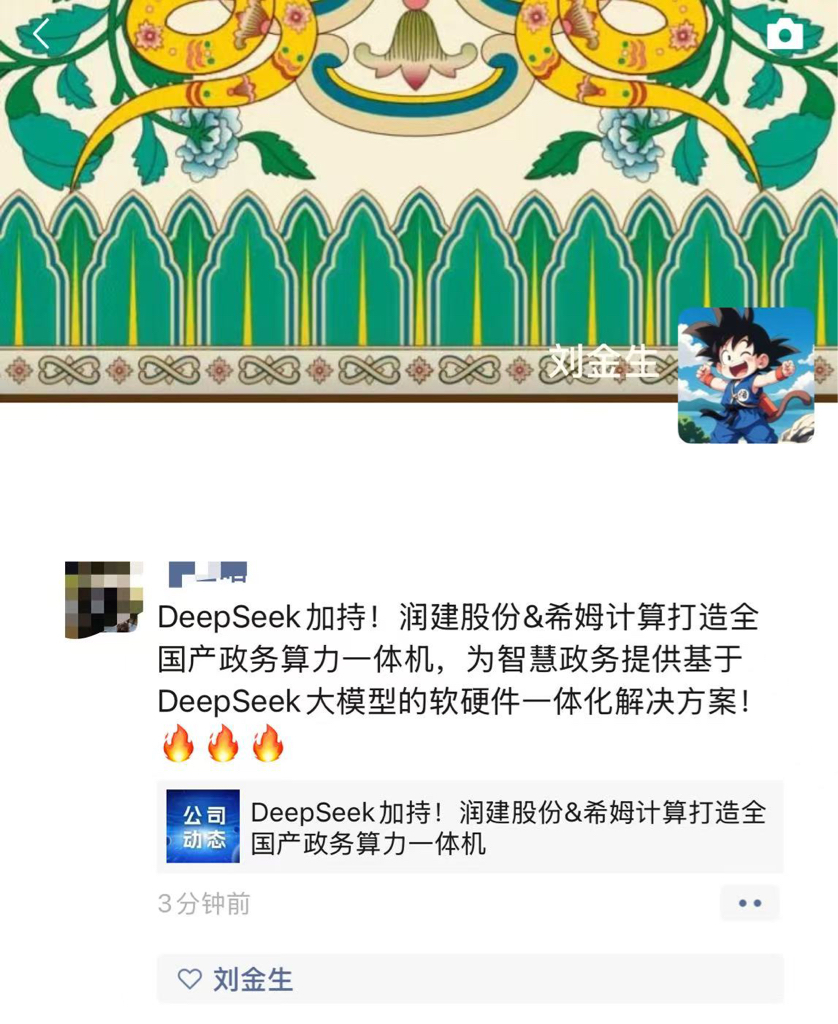Tap the blurred poster name above the post
Image resolution: width=838 pixels, height=1024 pixels.
pos(208,573)
